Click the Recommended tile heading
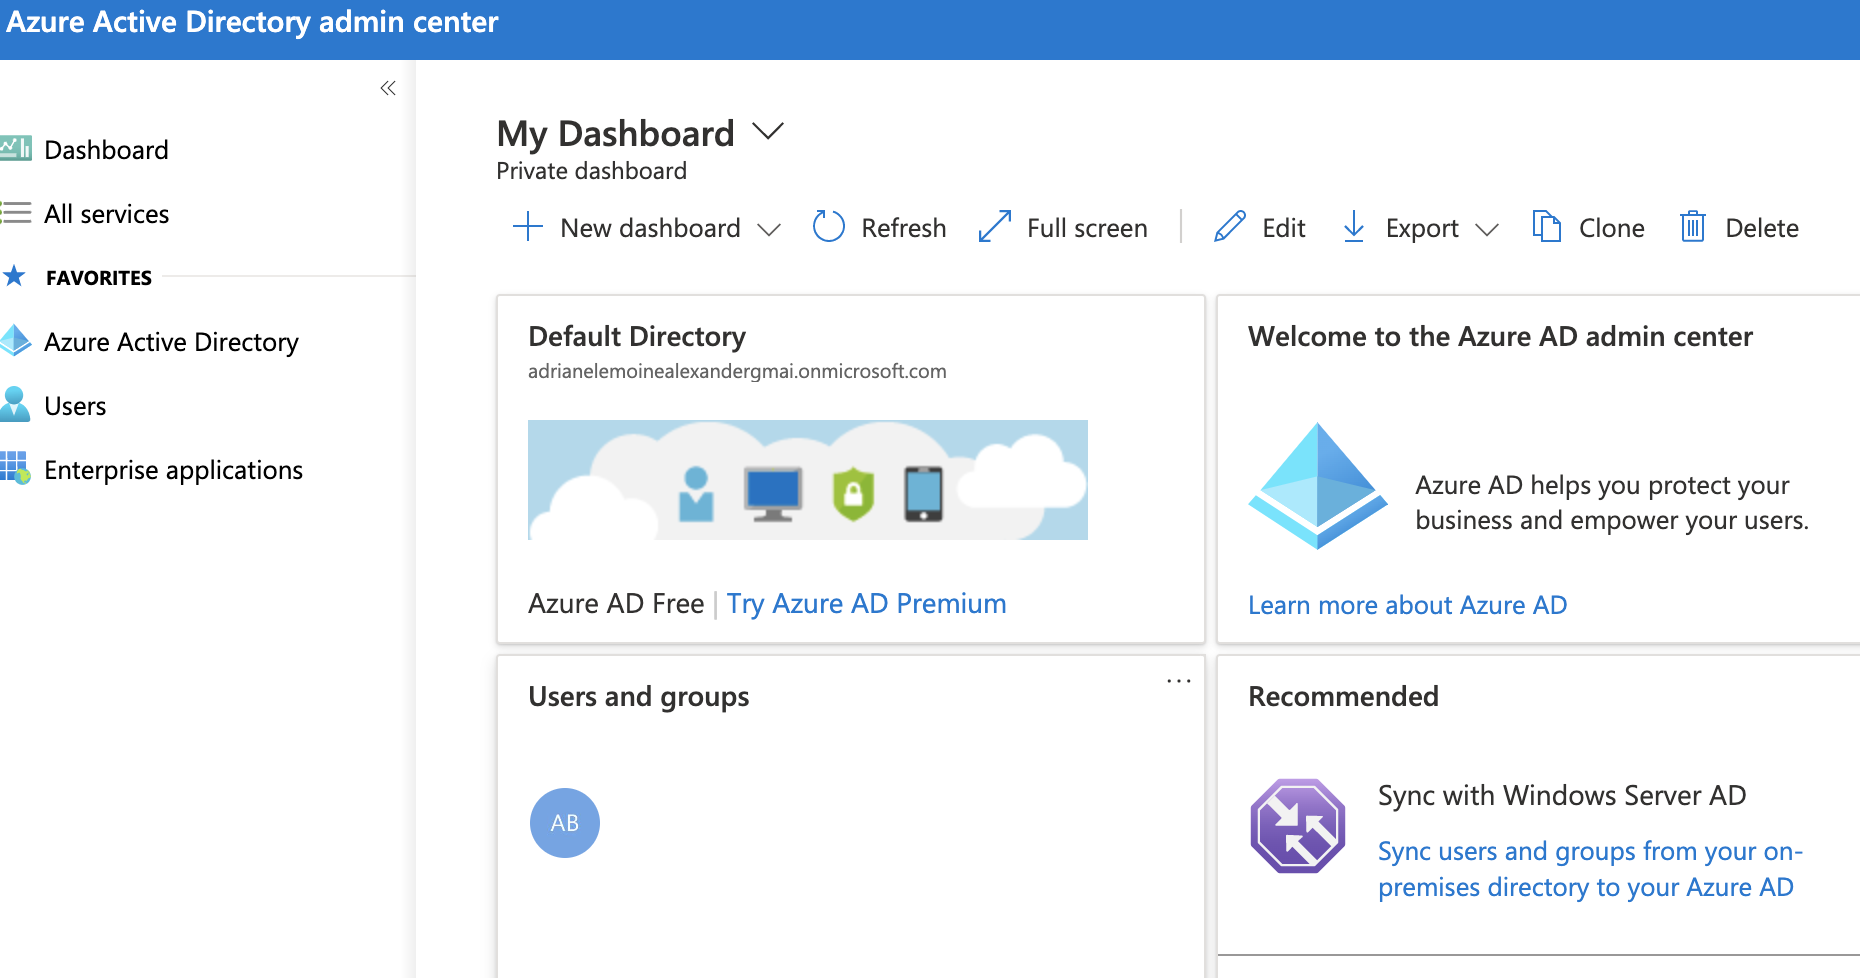 pos(1343,696)
